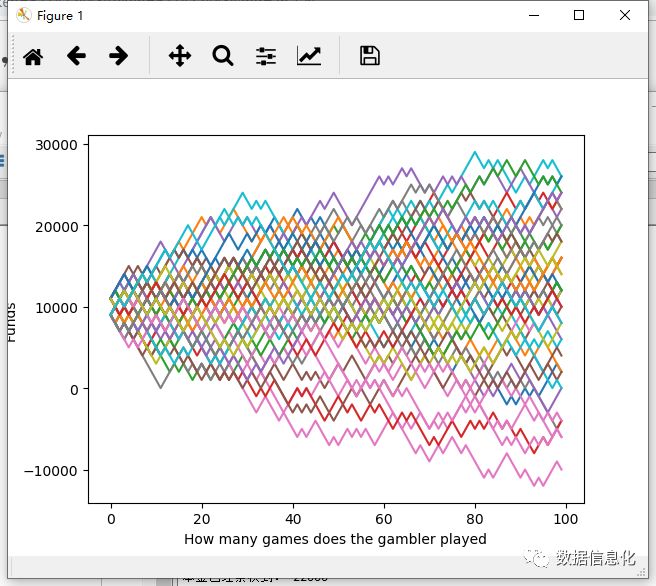Click the x-axis label about games played
This screenshot has width=656, height=586.
(335, 539)
